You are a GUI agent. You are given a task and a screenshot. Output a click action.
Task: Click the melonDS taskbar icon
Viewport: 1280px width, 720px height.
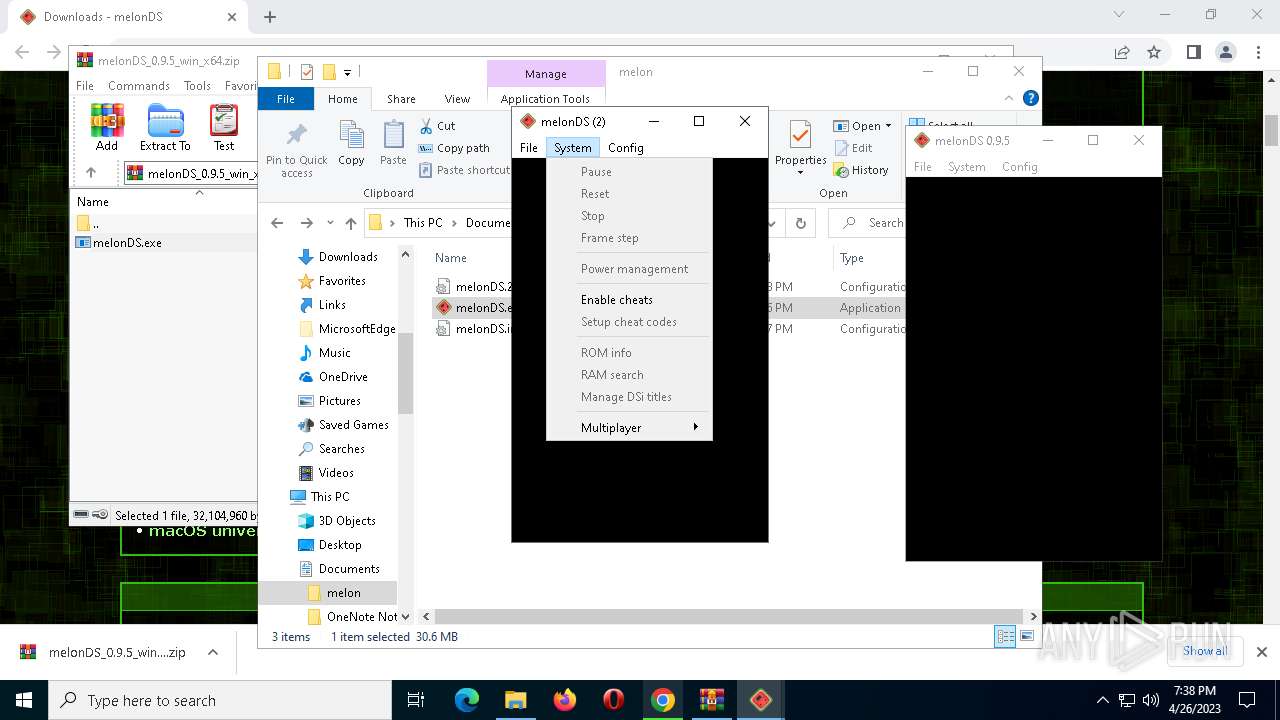click(761, 700)
